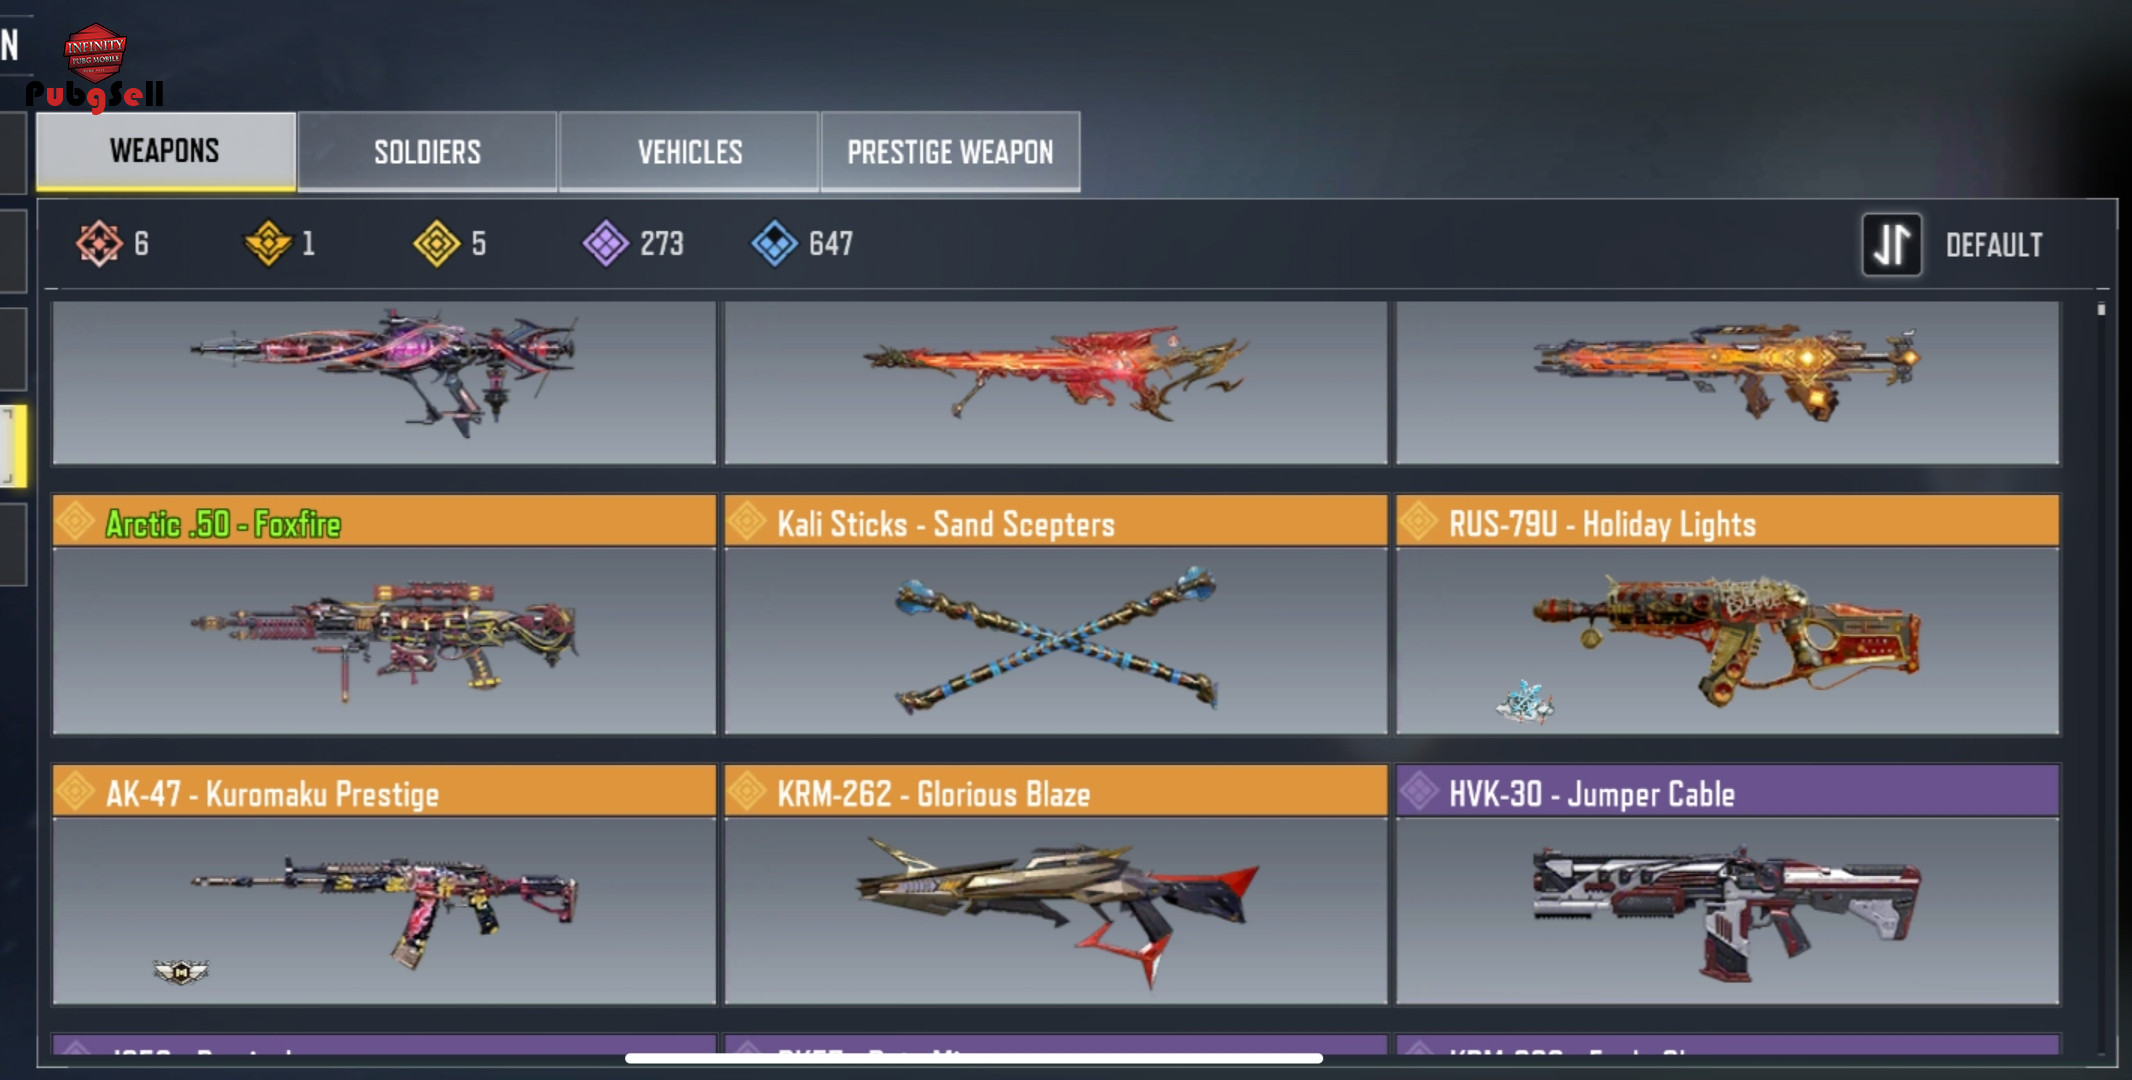Open the Prestige Weapon tab
Image resolution: width=2132 pixels, height=1080 pixels.
point(950,152)
